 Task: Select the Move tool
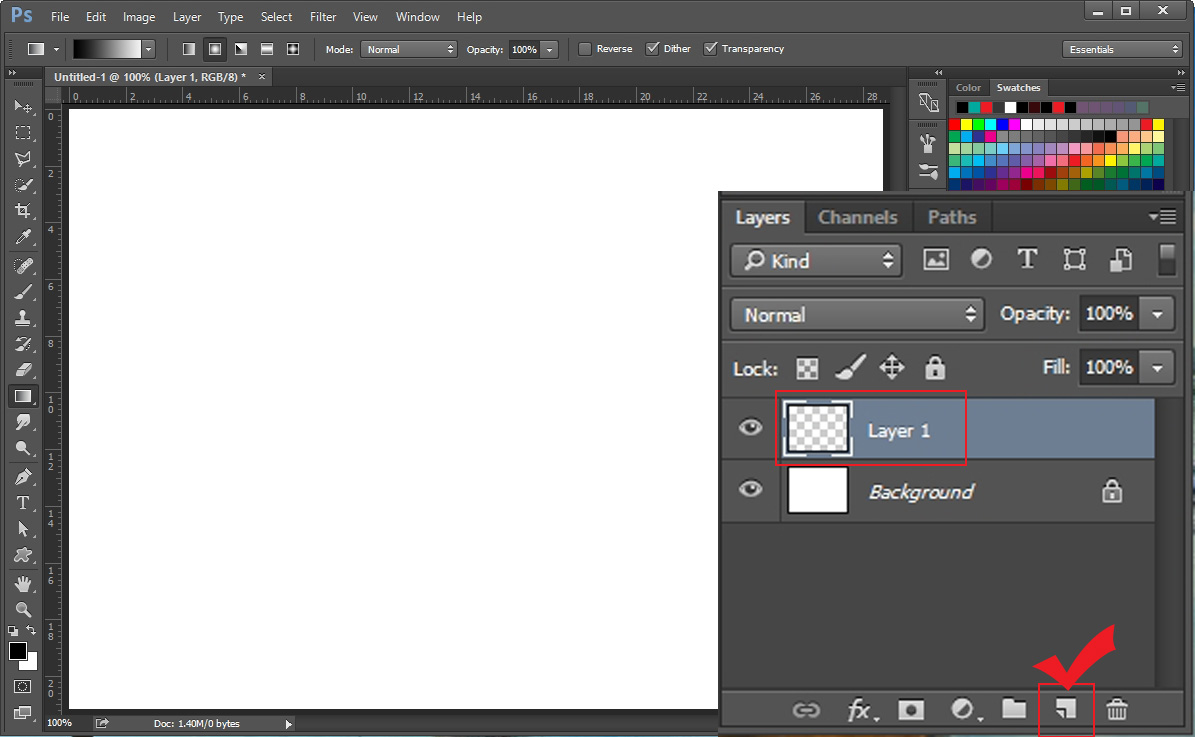[23, 106]
